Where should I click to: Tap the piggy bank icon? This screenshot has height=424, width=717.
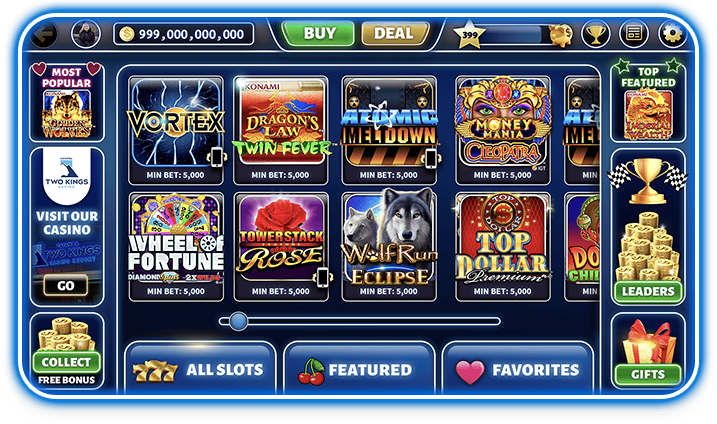click(561, 35)
